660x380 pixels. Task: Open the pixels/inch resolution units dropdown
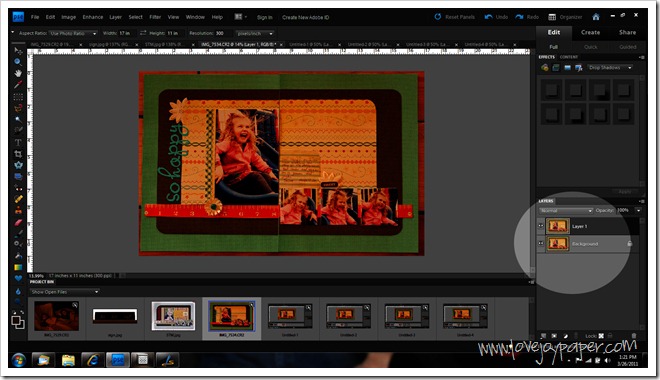point(255,33)
